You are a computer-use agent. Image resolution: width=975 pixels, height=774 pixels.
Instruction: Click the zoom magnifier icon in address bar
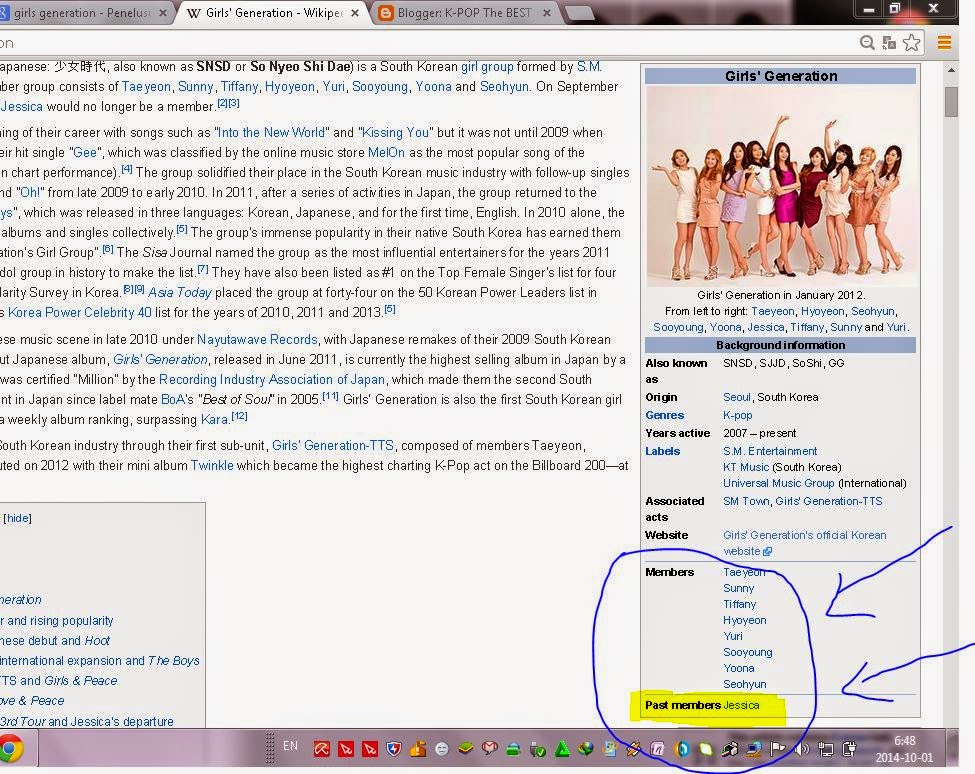pyautogui.click(x=867, y=42)
